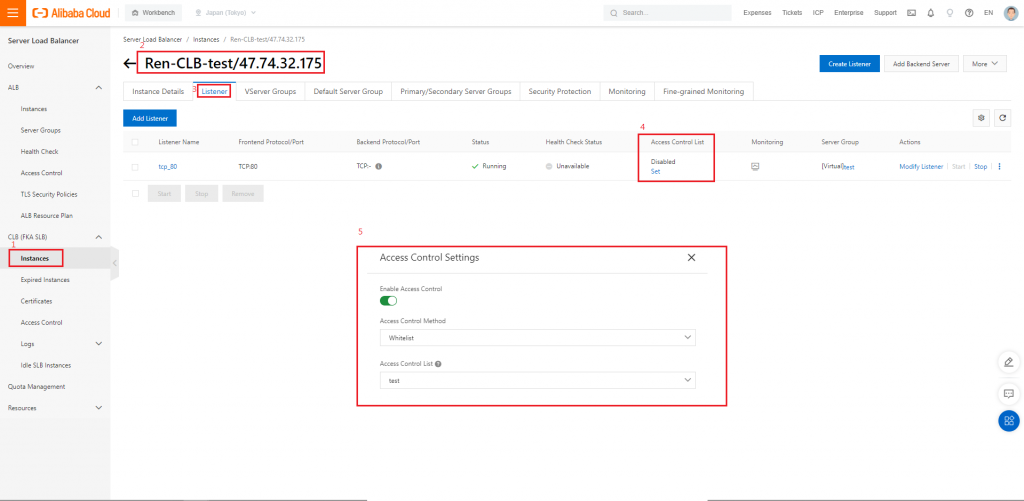Close the Access Control Settings dialog

click(x=692, y=257)
